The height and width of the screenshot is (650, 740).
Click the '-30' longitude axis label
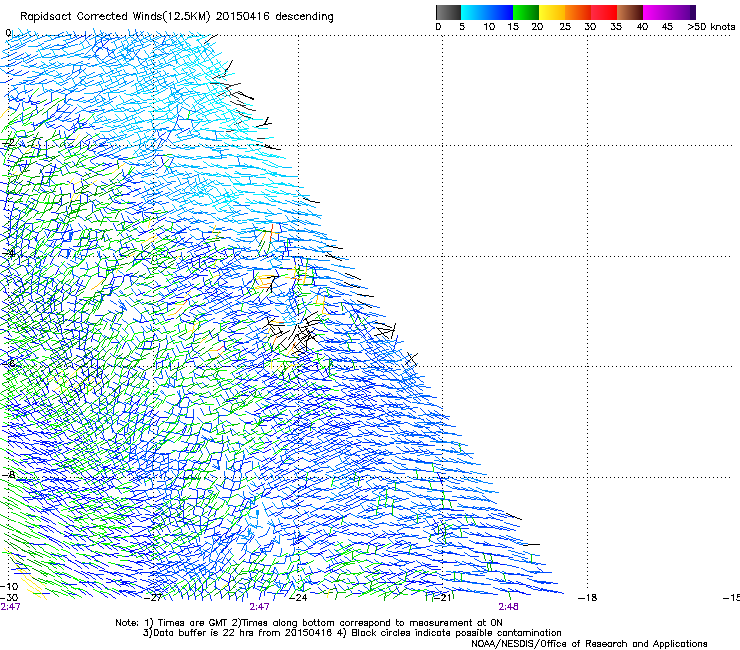9,598
